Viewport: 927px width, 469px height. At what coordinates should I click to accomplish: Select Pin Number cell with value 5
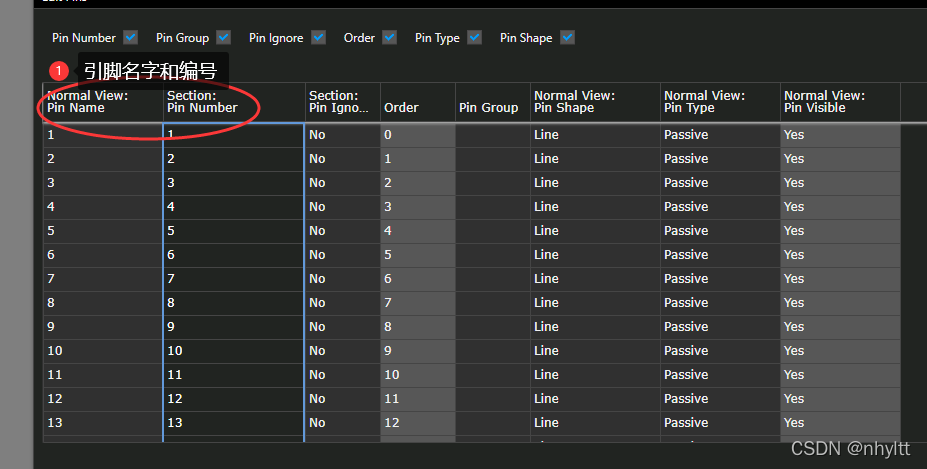coord(234,231)
